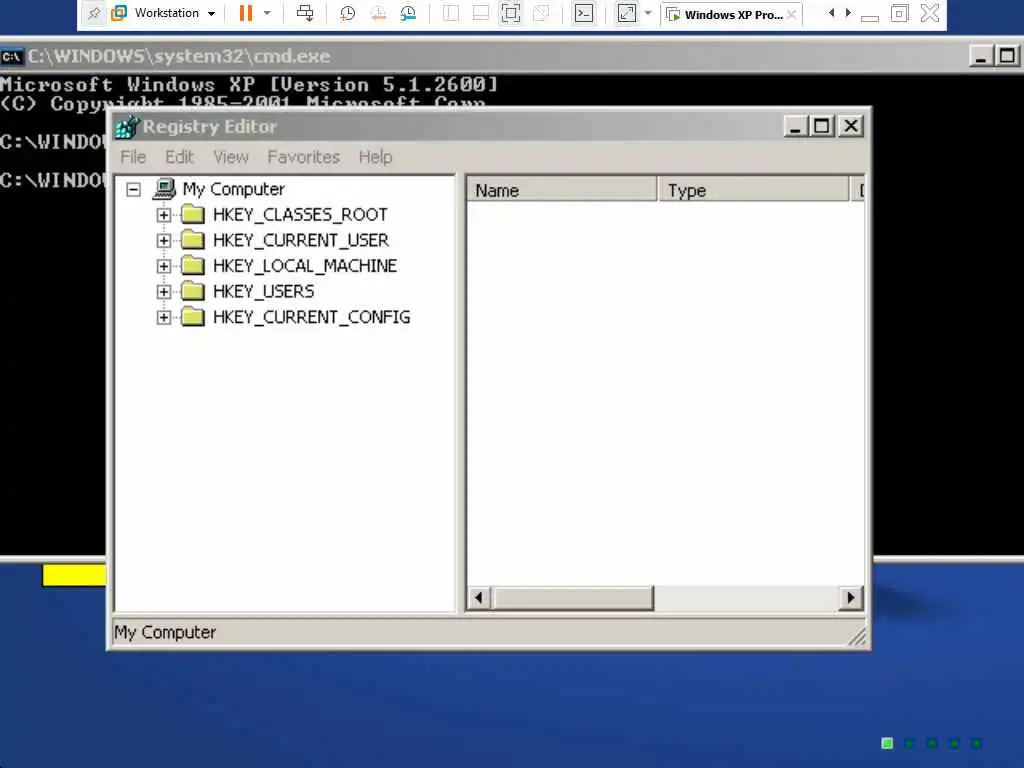
Task: Click the HKEY_CLASSES_ROOT folder icon
Action: coord(193,214)
